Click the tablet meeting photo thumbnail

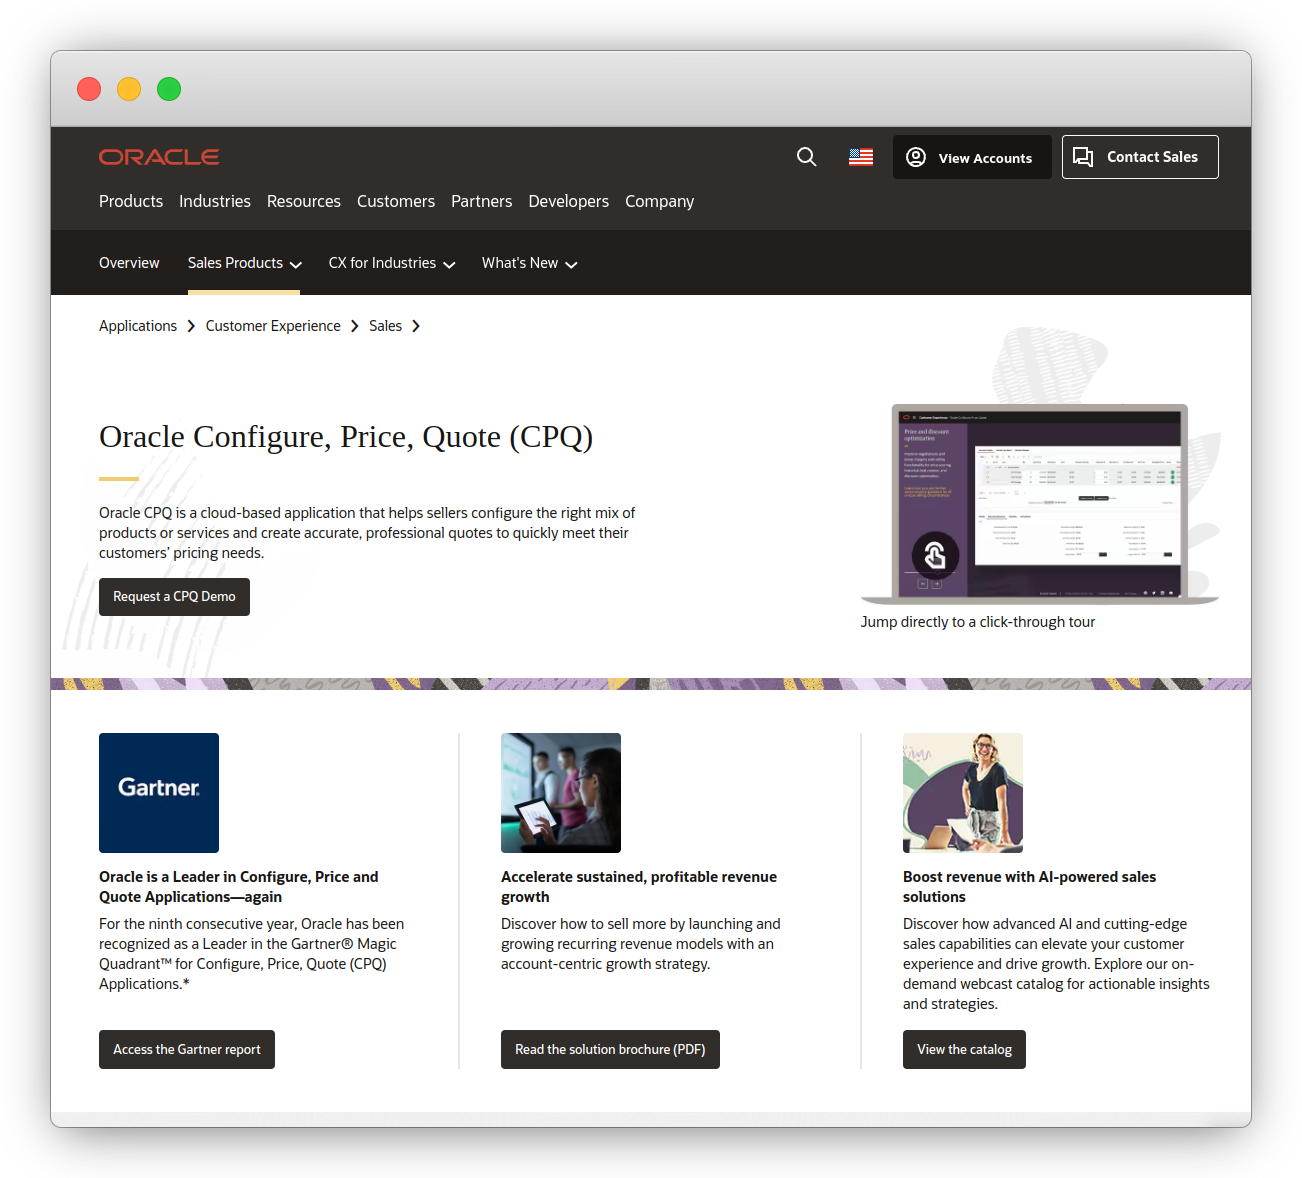click(561, 793)
